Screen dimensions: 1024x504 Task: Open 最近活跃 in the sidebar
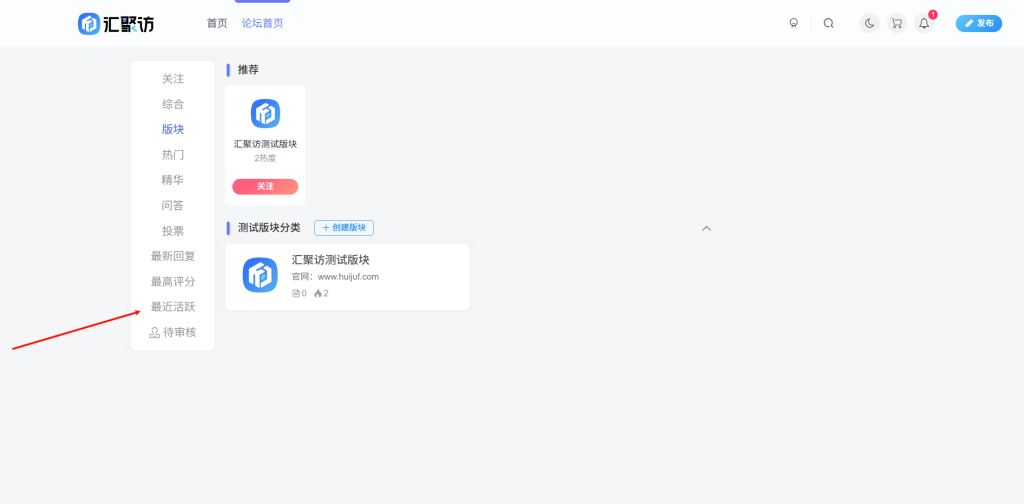coord(173,307)
